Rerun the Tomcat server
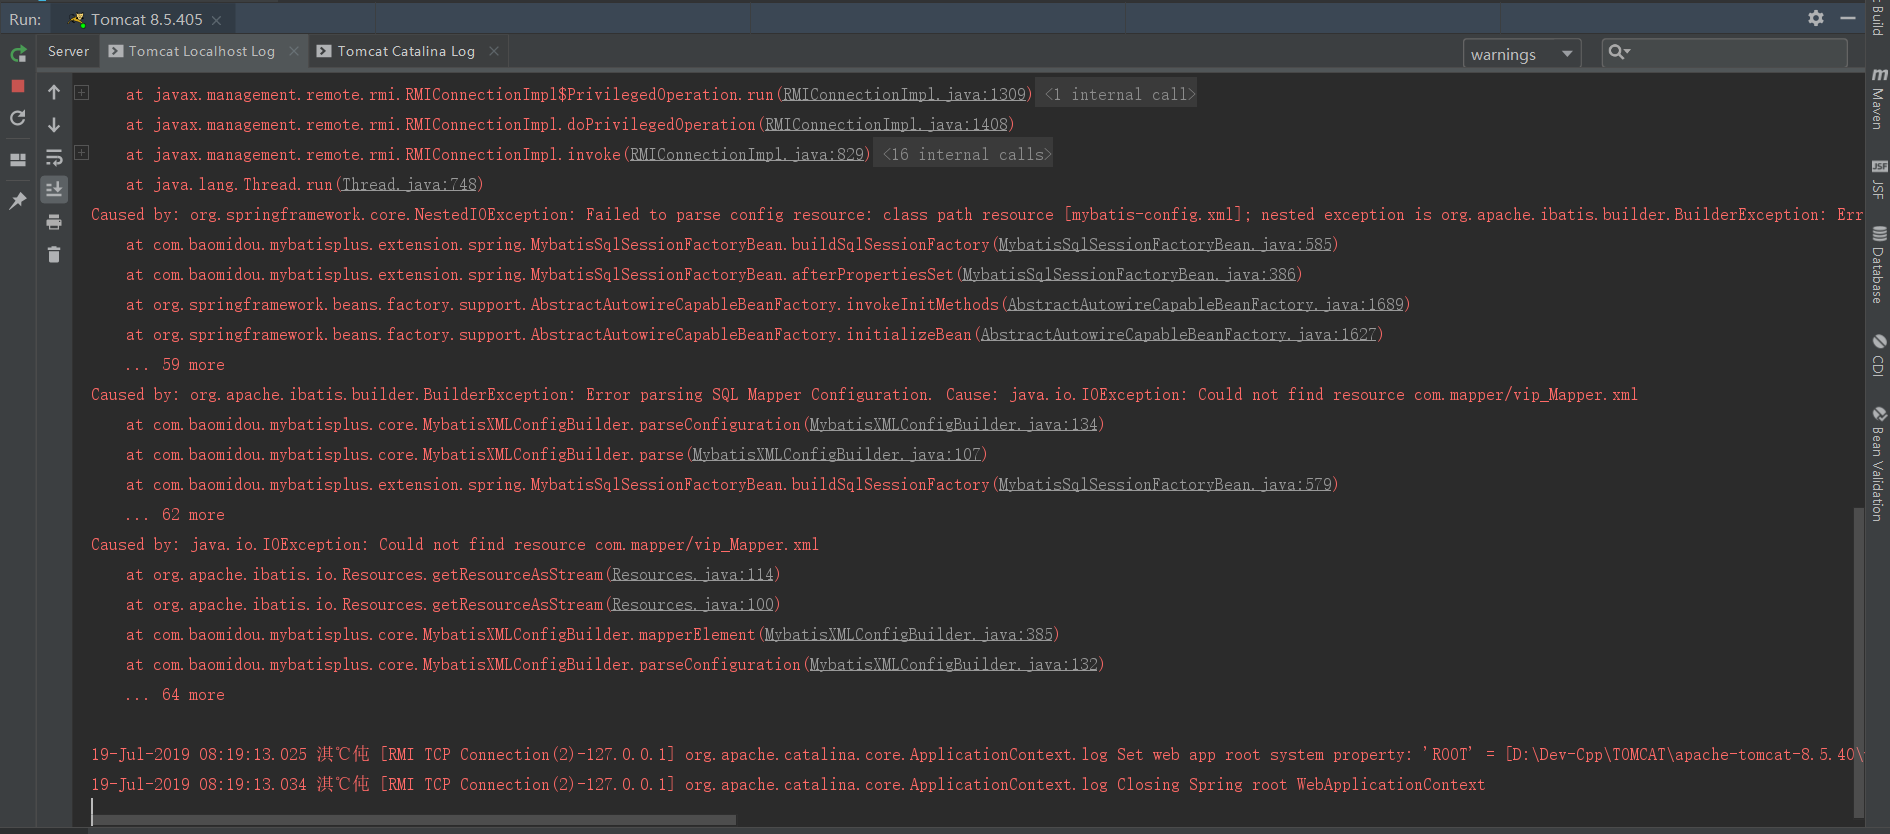 18,54
